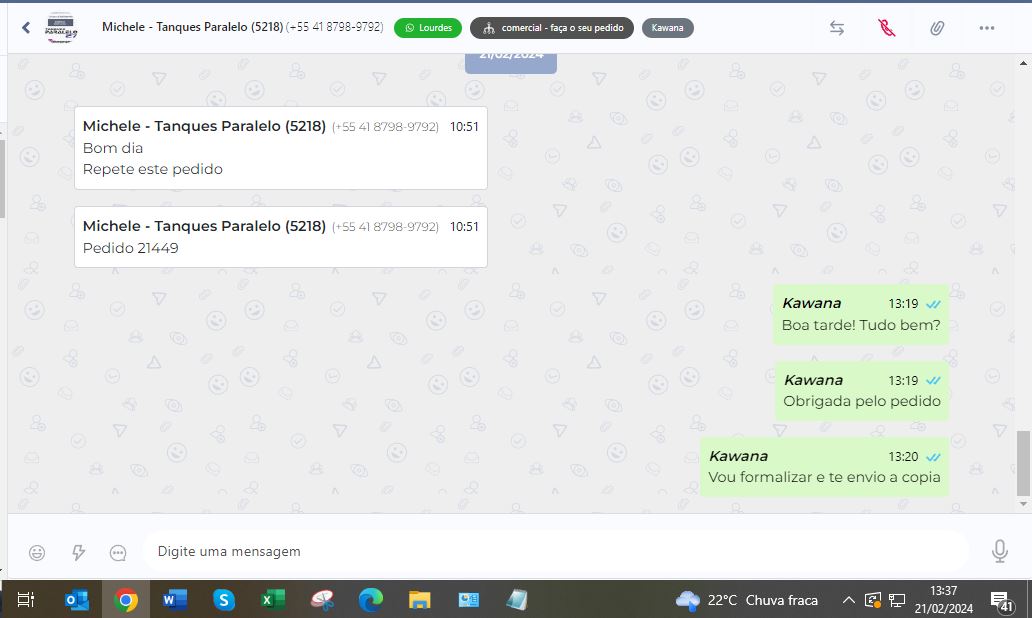1032x618 pixels.
Task: Attach a file using the paperclip icon
Action: pos(937,28)
